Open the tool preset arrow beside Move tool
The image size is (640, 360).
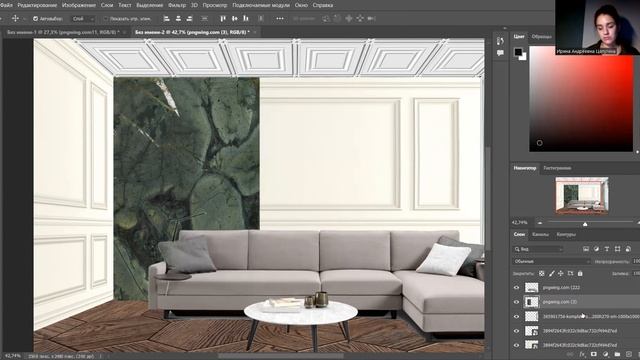(x=24, y=19)
